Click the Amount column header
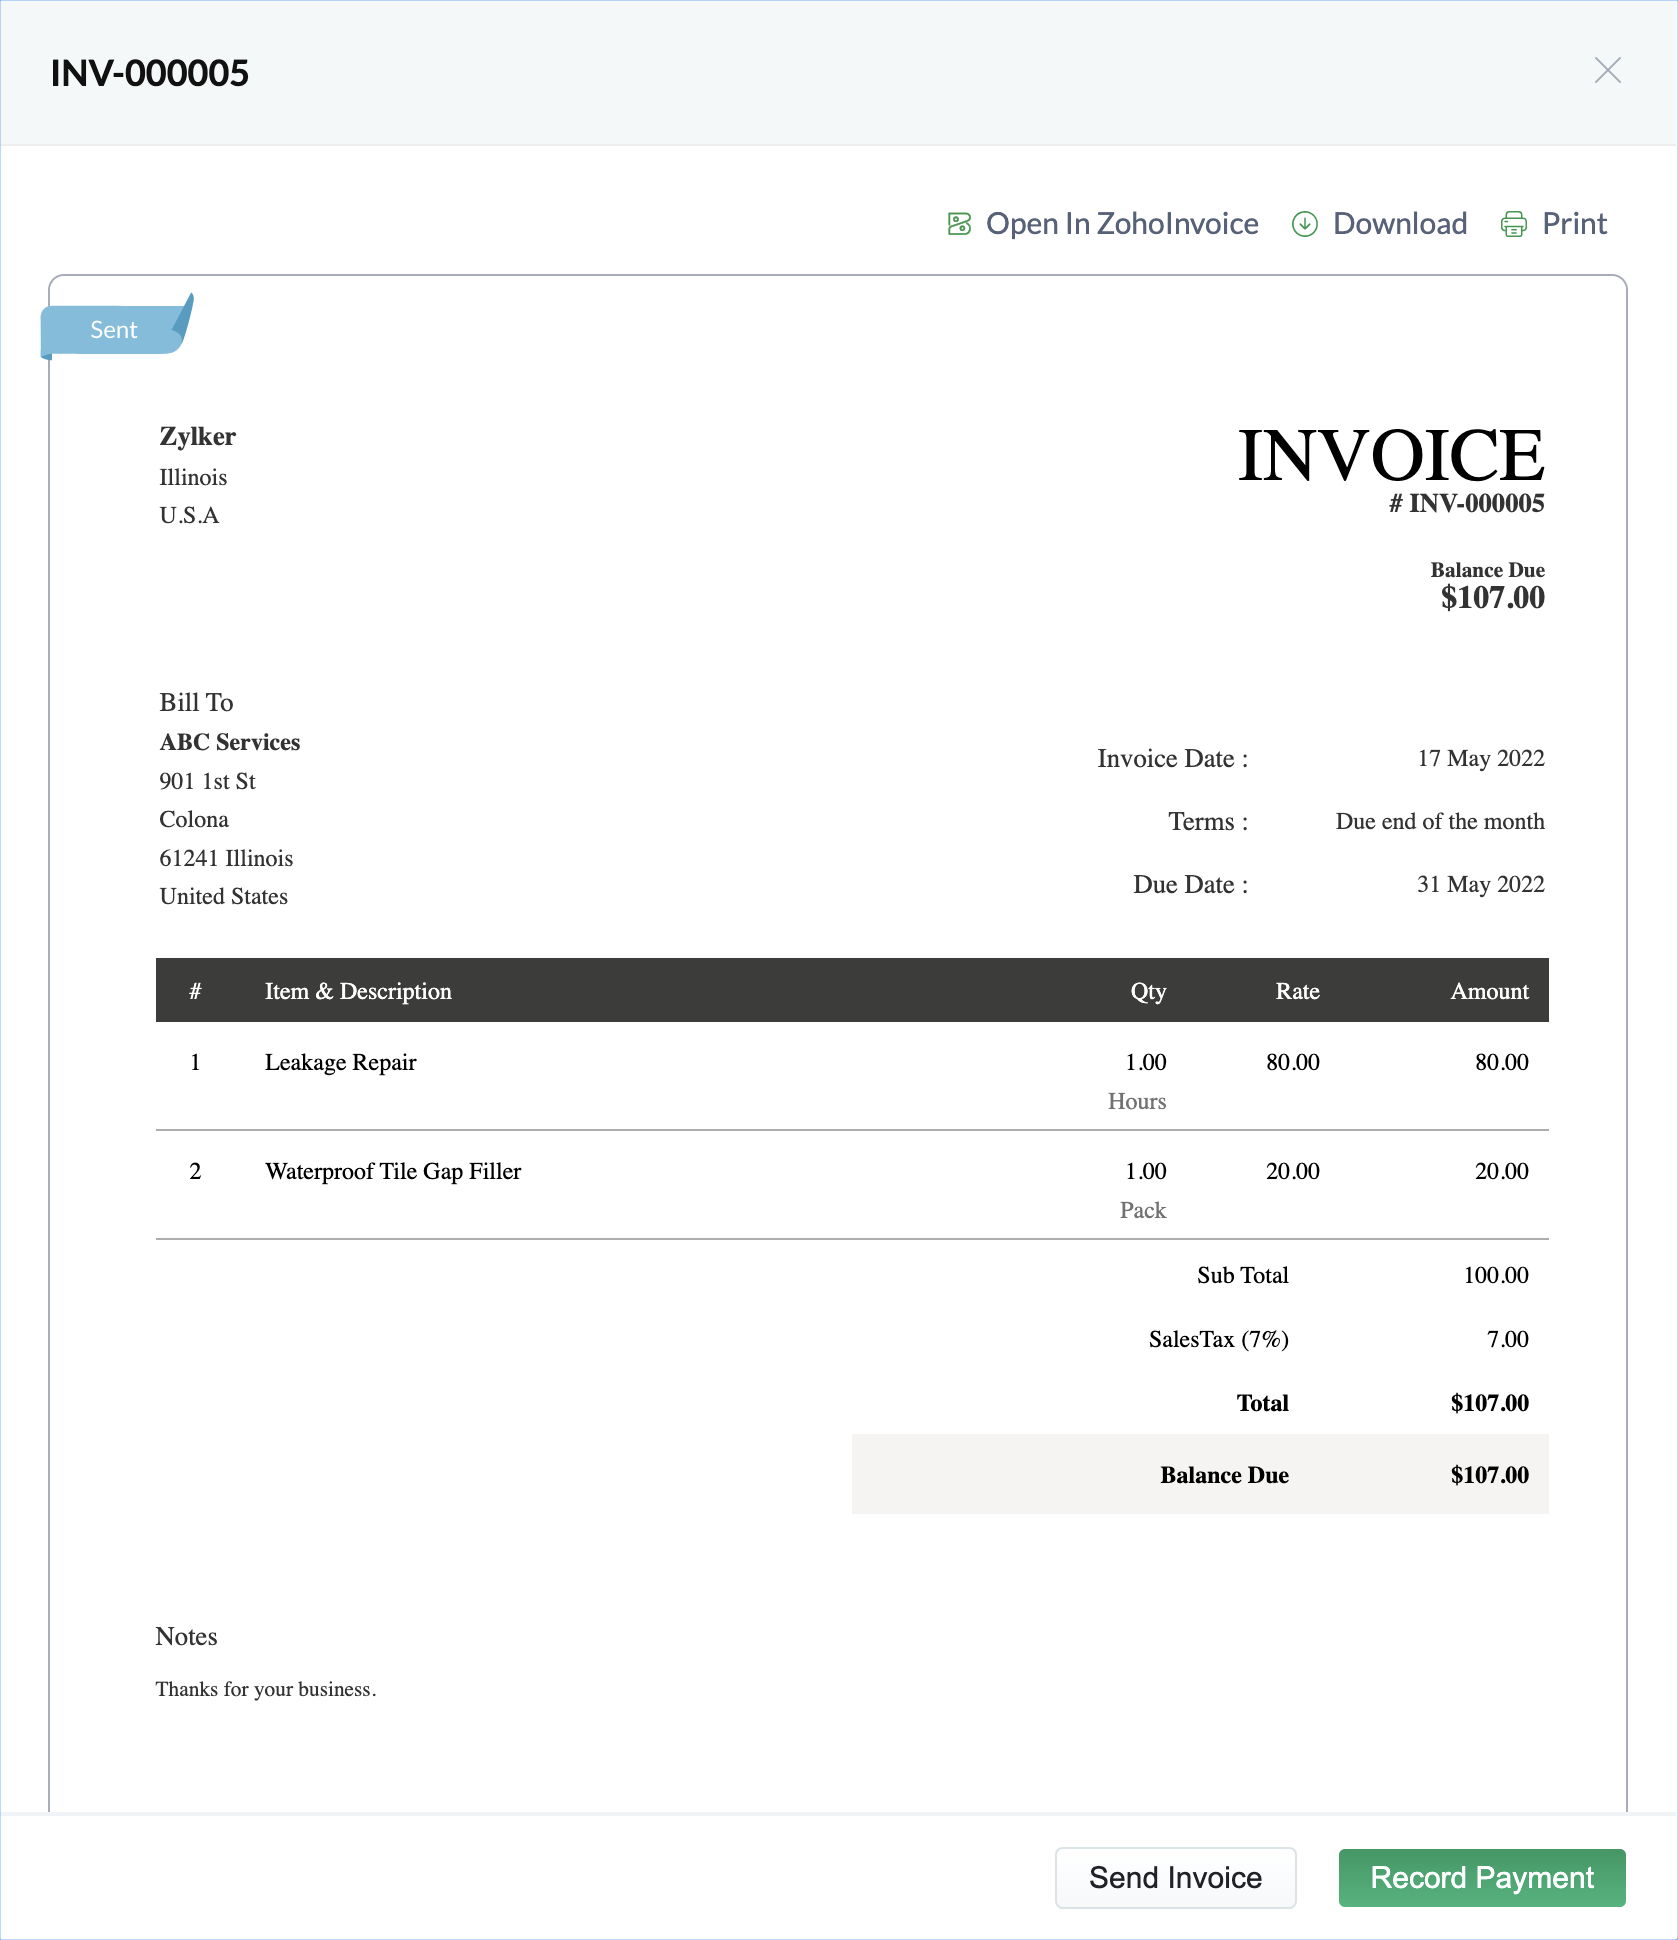This screenshot has width=1678, height=1940. click(1489, 991)
